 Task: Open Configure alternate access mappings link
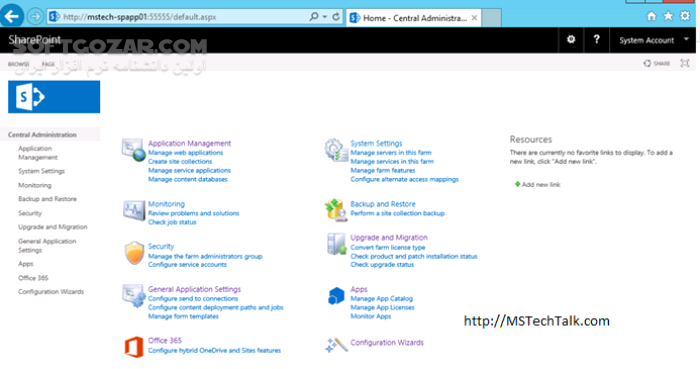pos(404,179)
